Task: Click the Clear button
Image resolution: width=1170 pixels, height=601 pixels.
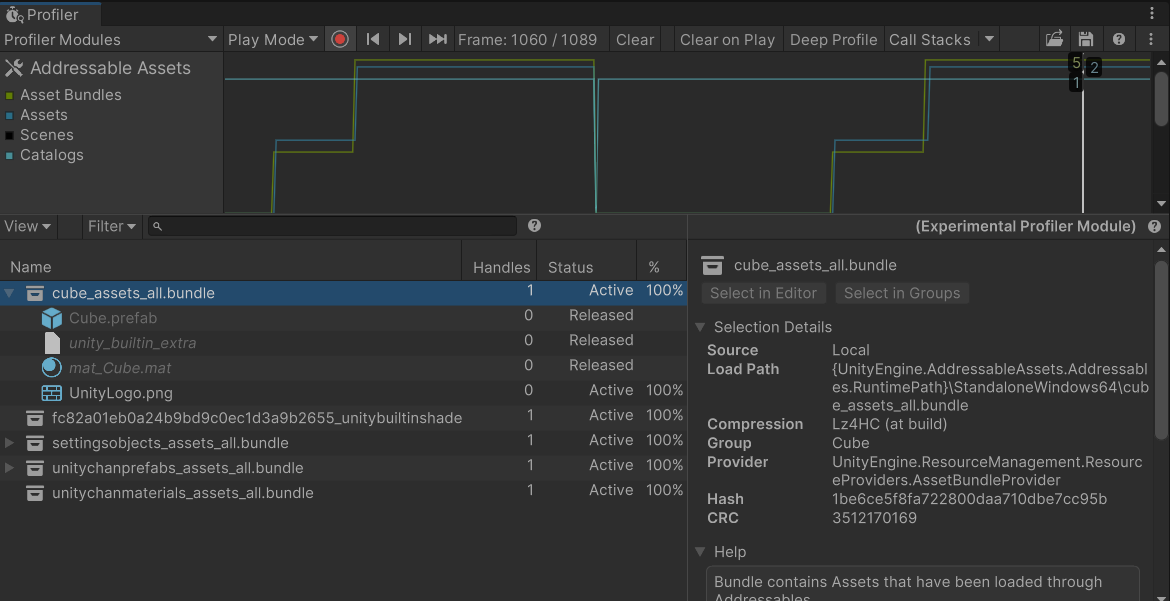Action: (635, 40)
